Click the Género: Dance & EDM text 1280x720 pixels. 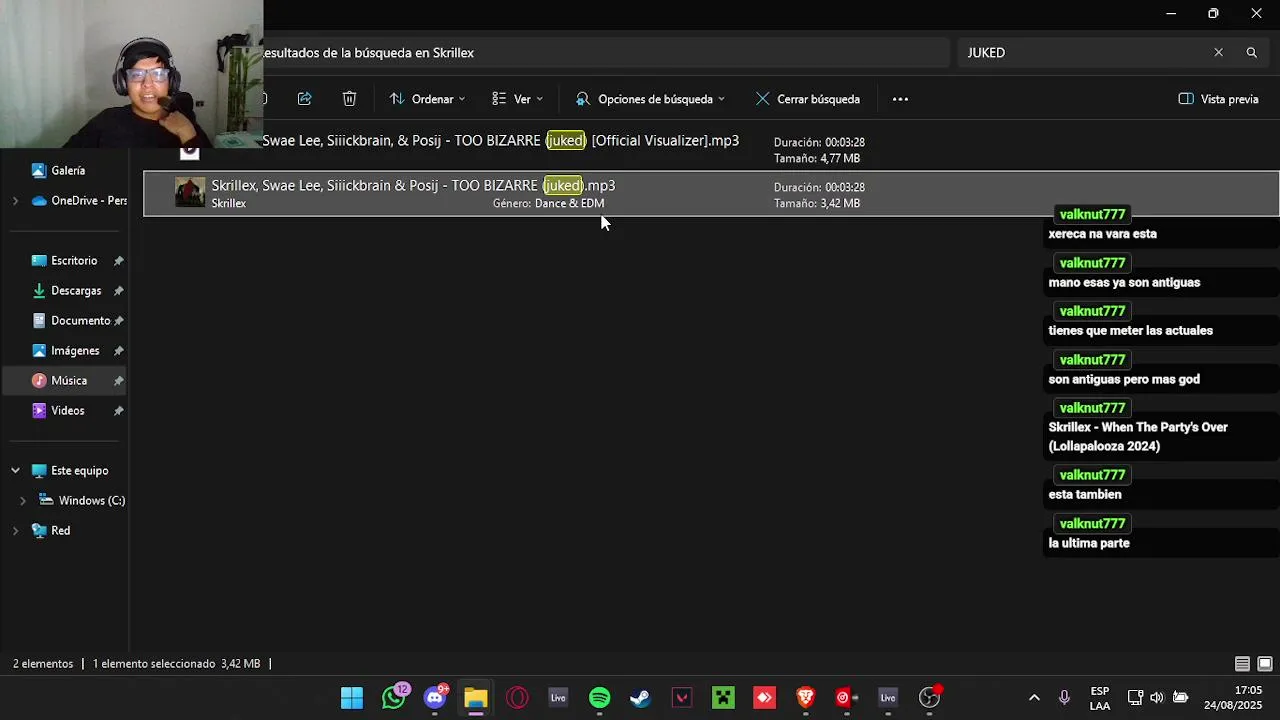548,203
